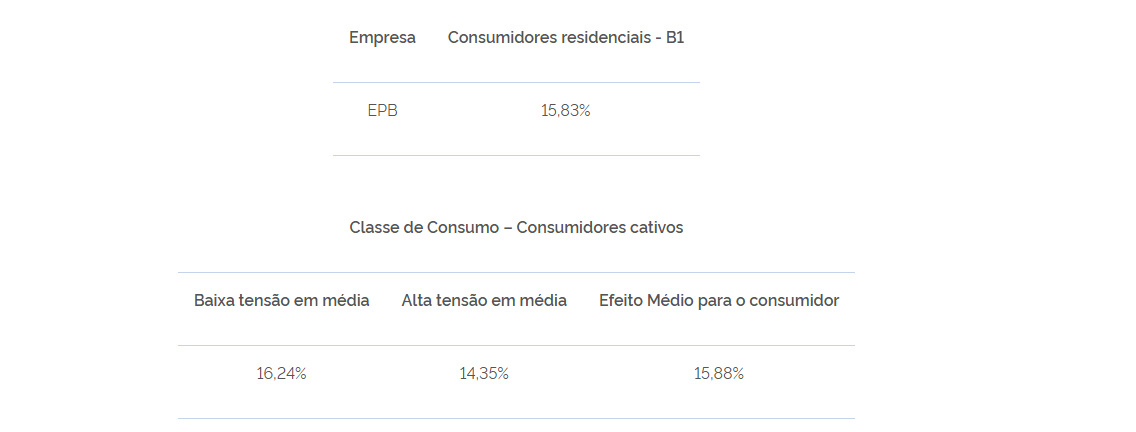Click the Alta tensão em média header
The image size is (1136, 432).
click(484, 300)
